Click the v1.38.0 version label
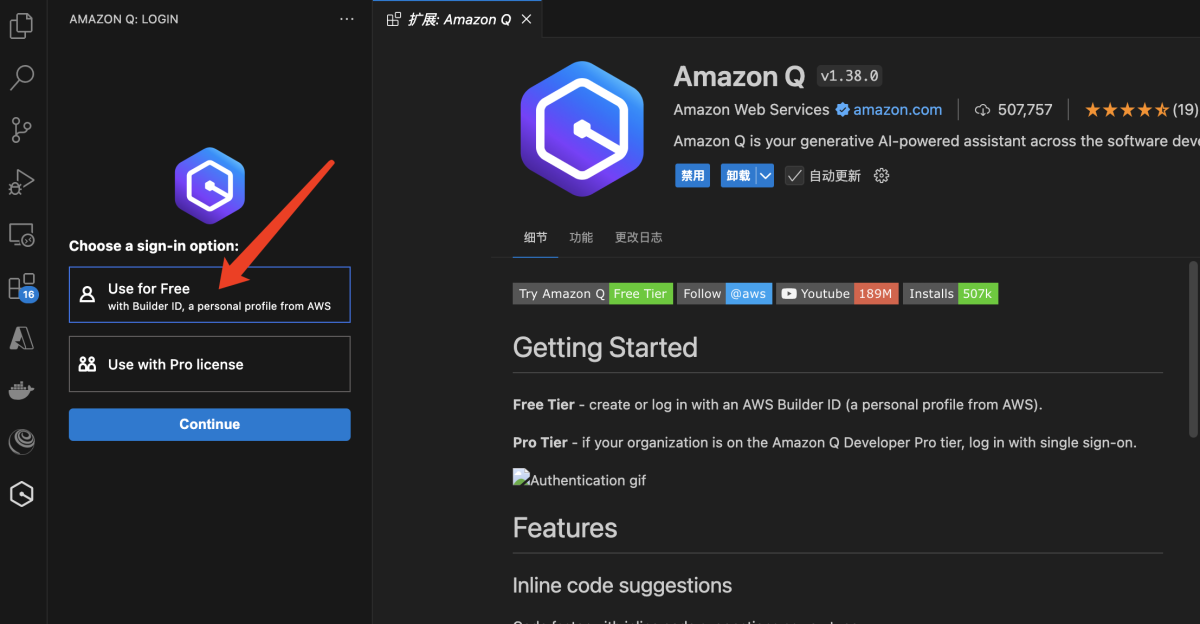This screenshot has width=1200, height=624. pos(850,76)
